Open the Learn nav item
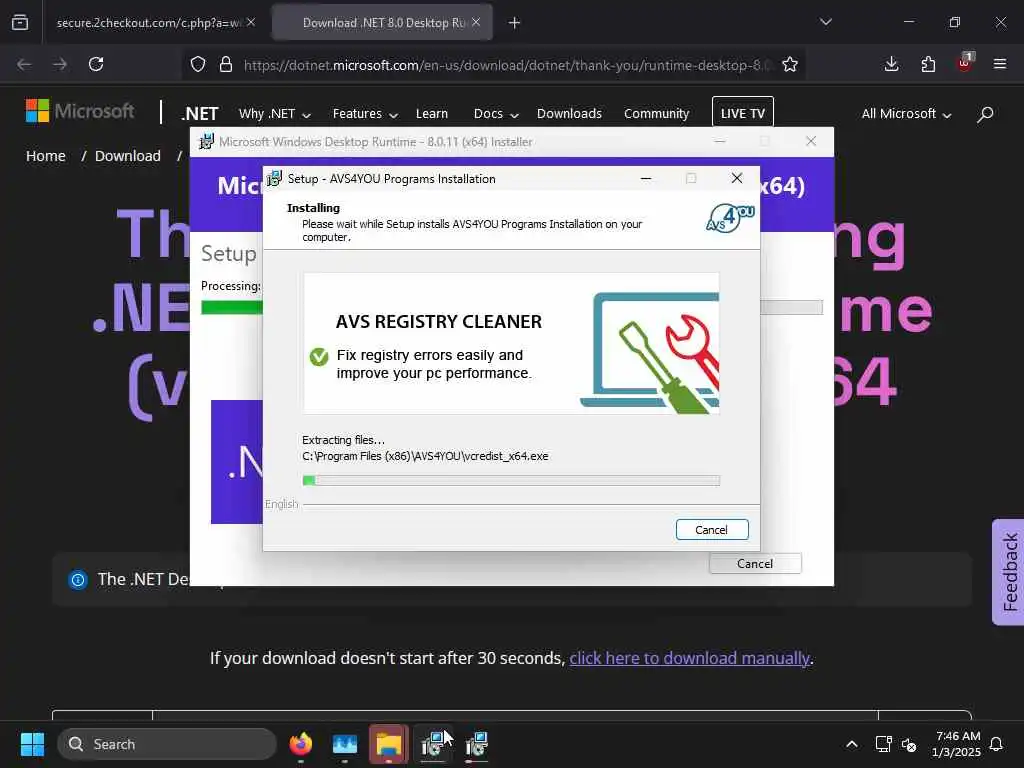This screenshot has height=768, width=1024. tap(432, 114)
